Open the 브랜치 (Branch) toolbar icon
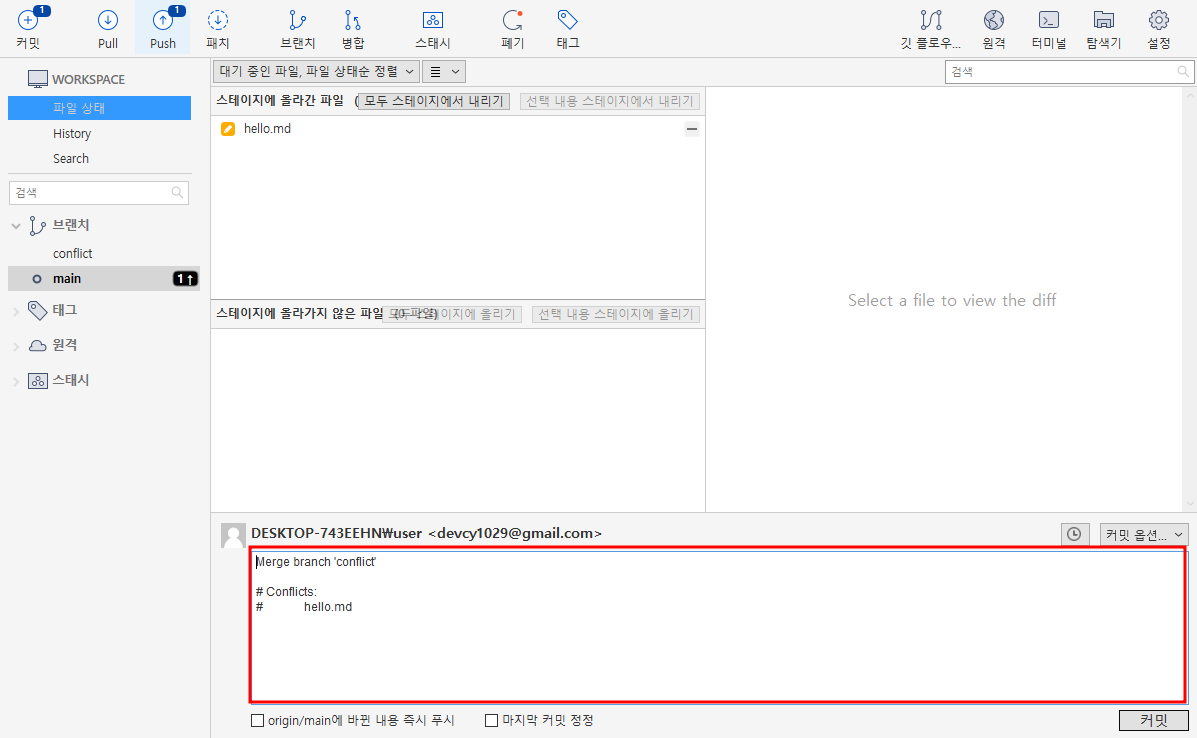This screenshot has height=738, width=1197. click(297, 21)
